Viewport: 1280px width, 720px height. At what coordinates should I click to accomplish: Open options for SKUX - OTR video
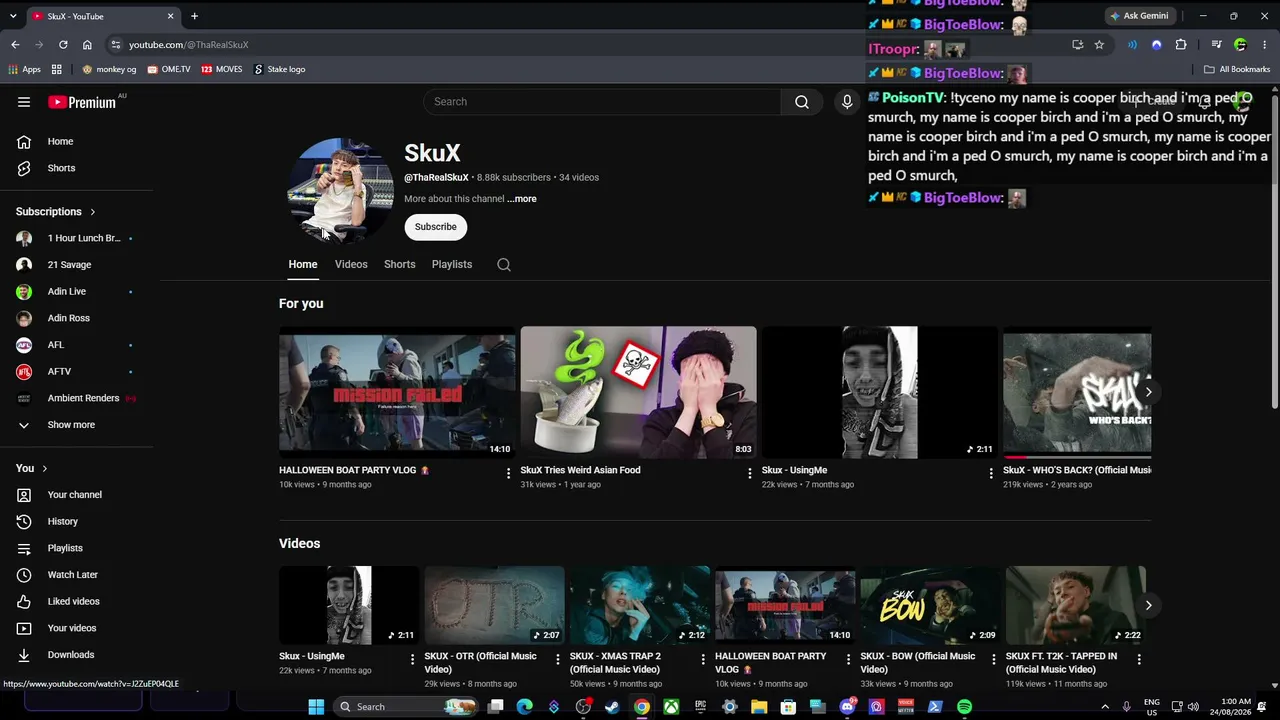pos(557,659)
